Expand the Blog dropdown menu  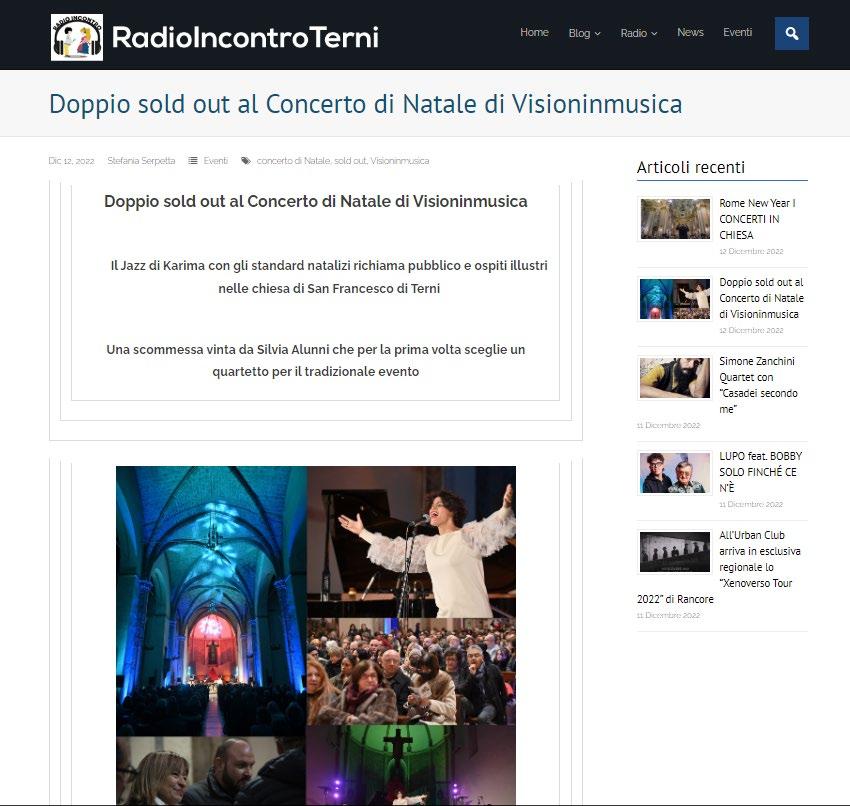click(584, 33)
